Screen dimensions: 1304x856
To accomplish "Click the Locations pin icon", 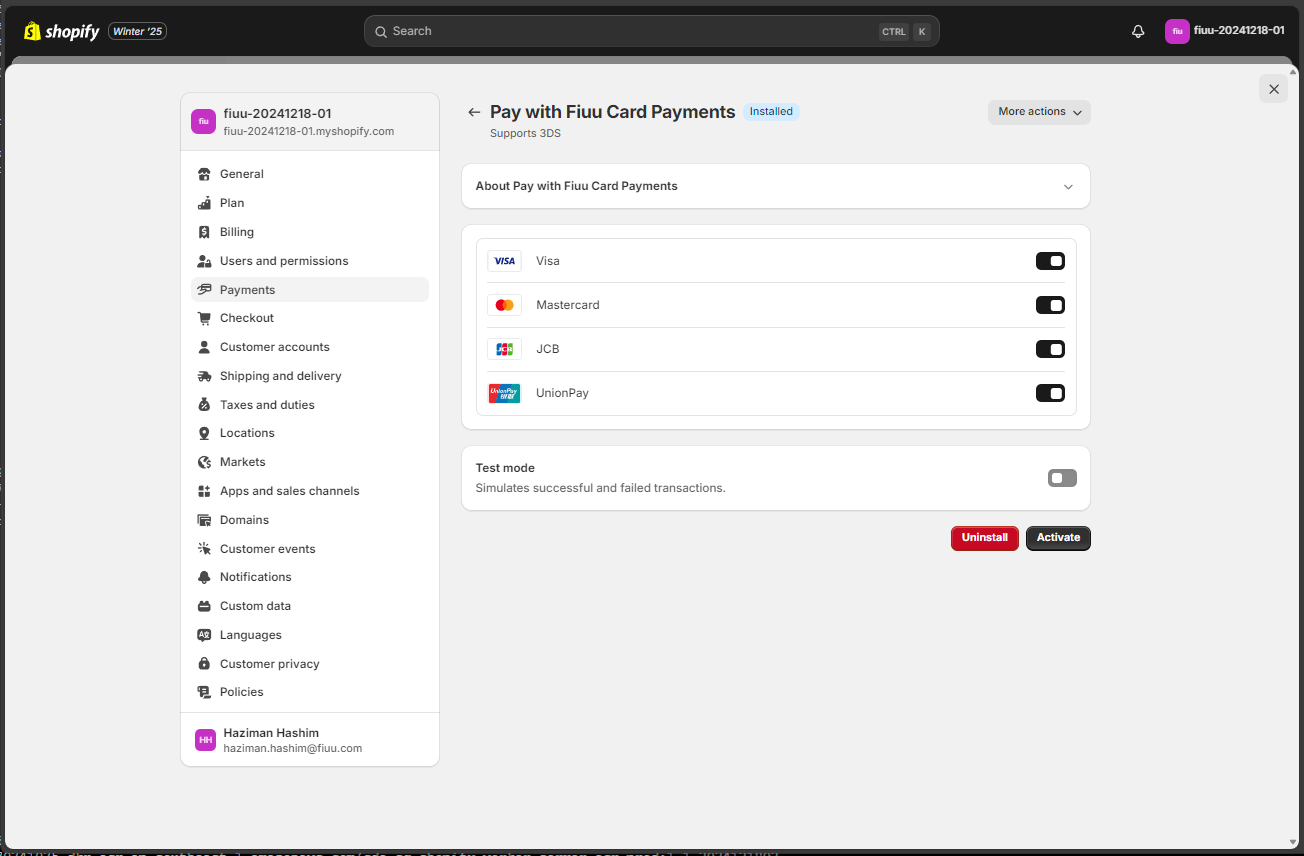I will 205,433.
